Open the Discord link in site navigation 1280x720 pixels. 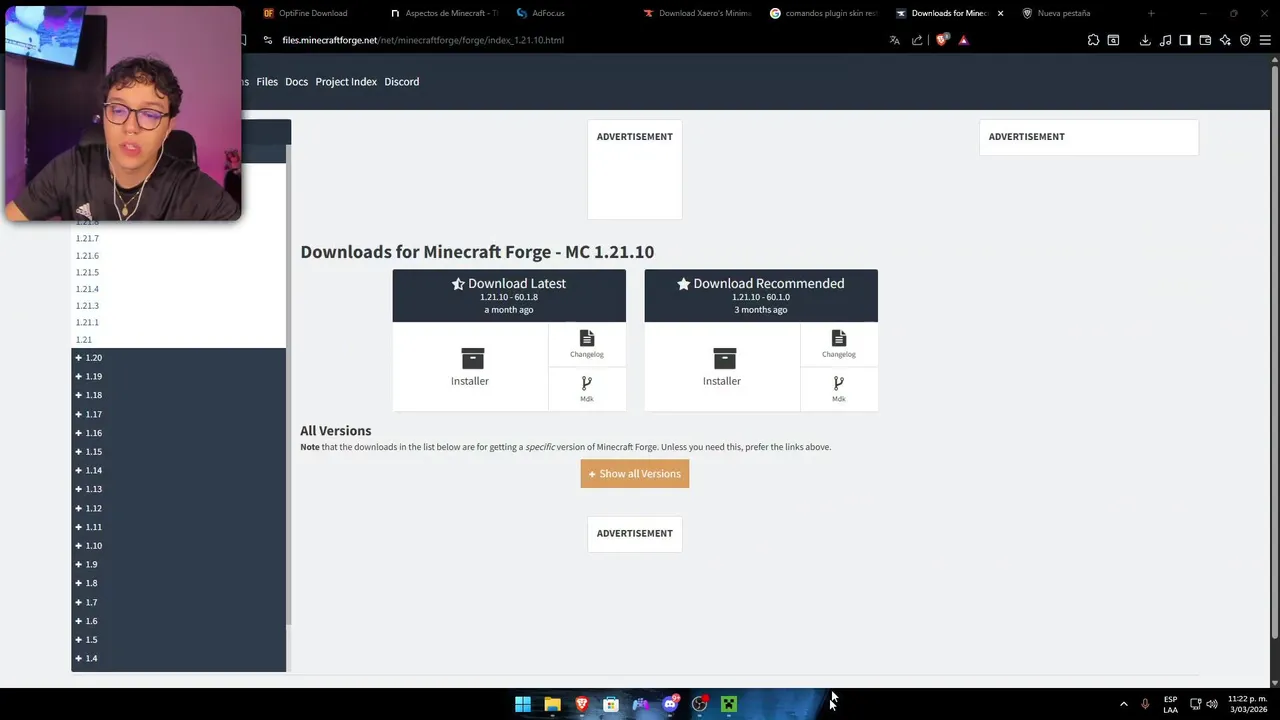tap(402, 82)
